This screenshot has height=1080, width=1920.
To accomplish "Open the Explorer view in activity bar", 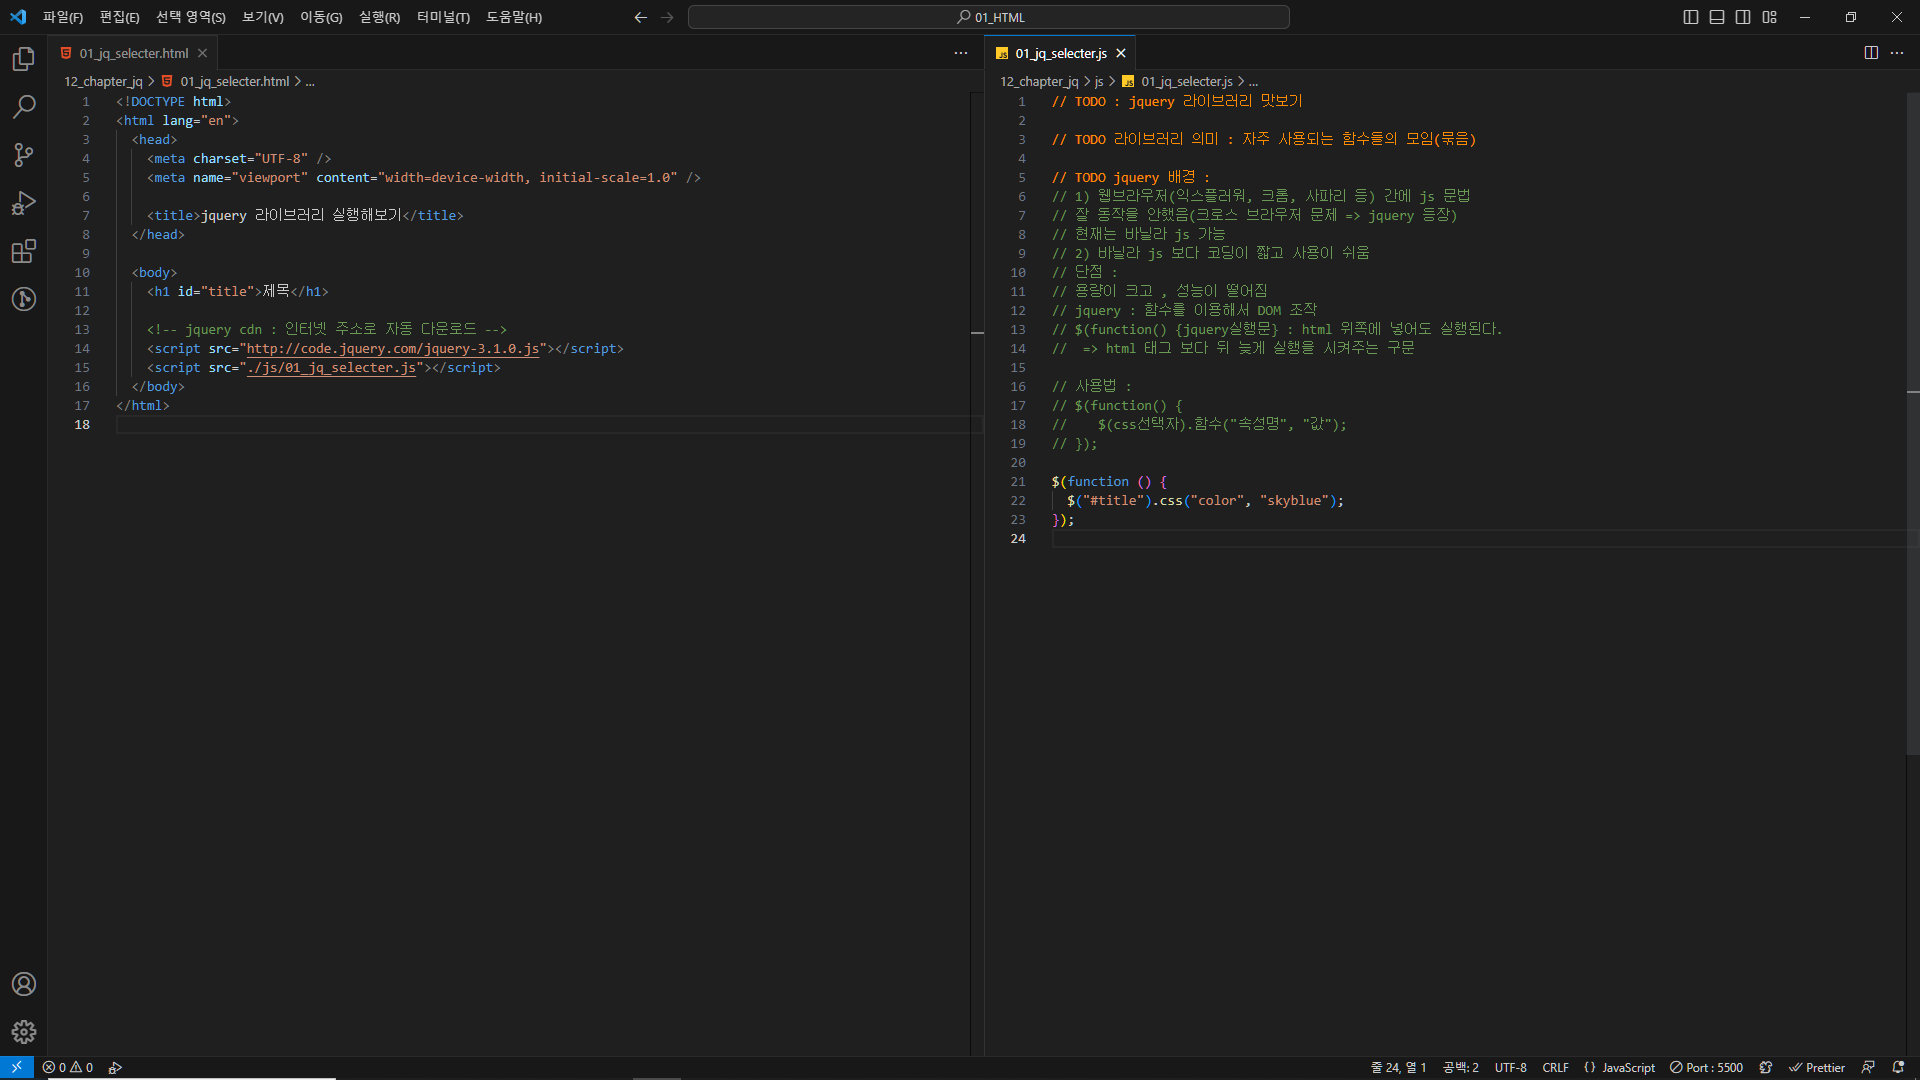I will (x=24, y=59).
